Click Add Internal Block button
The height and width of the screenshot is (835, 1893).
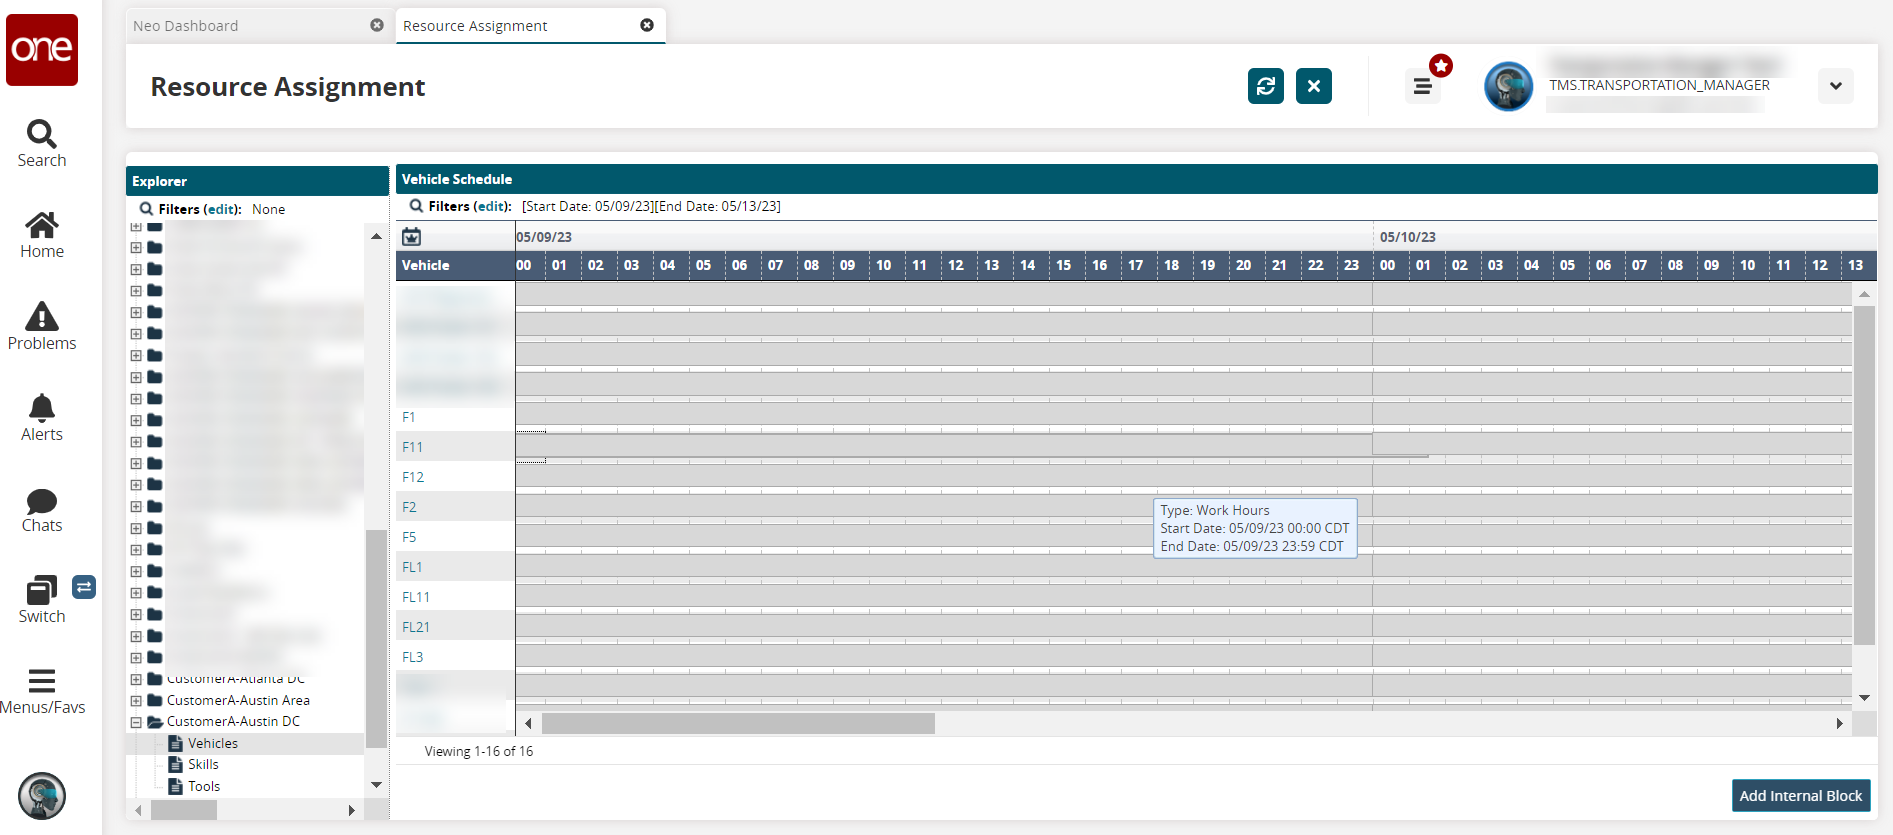[1801, 796]
